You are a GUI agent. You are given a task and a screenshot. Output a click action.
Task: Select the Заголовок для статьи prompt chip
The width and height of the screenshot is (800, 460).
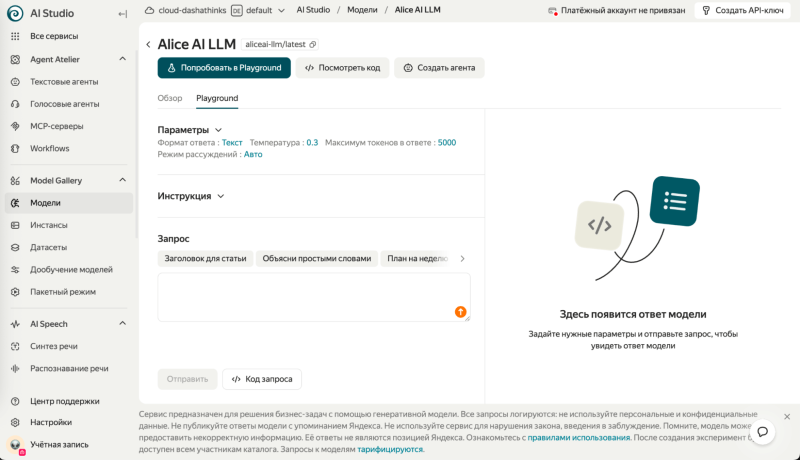click(x=205, y=259)
